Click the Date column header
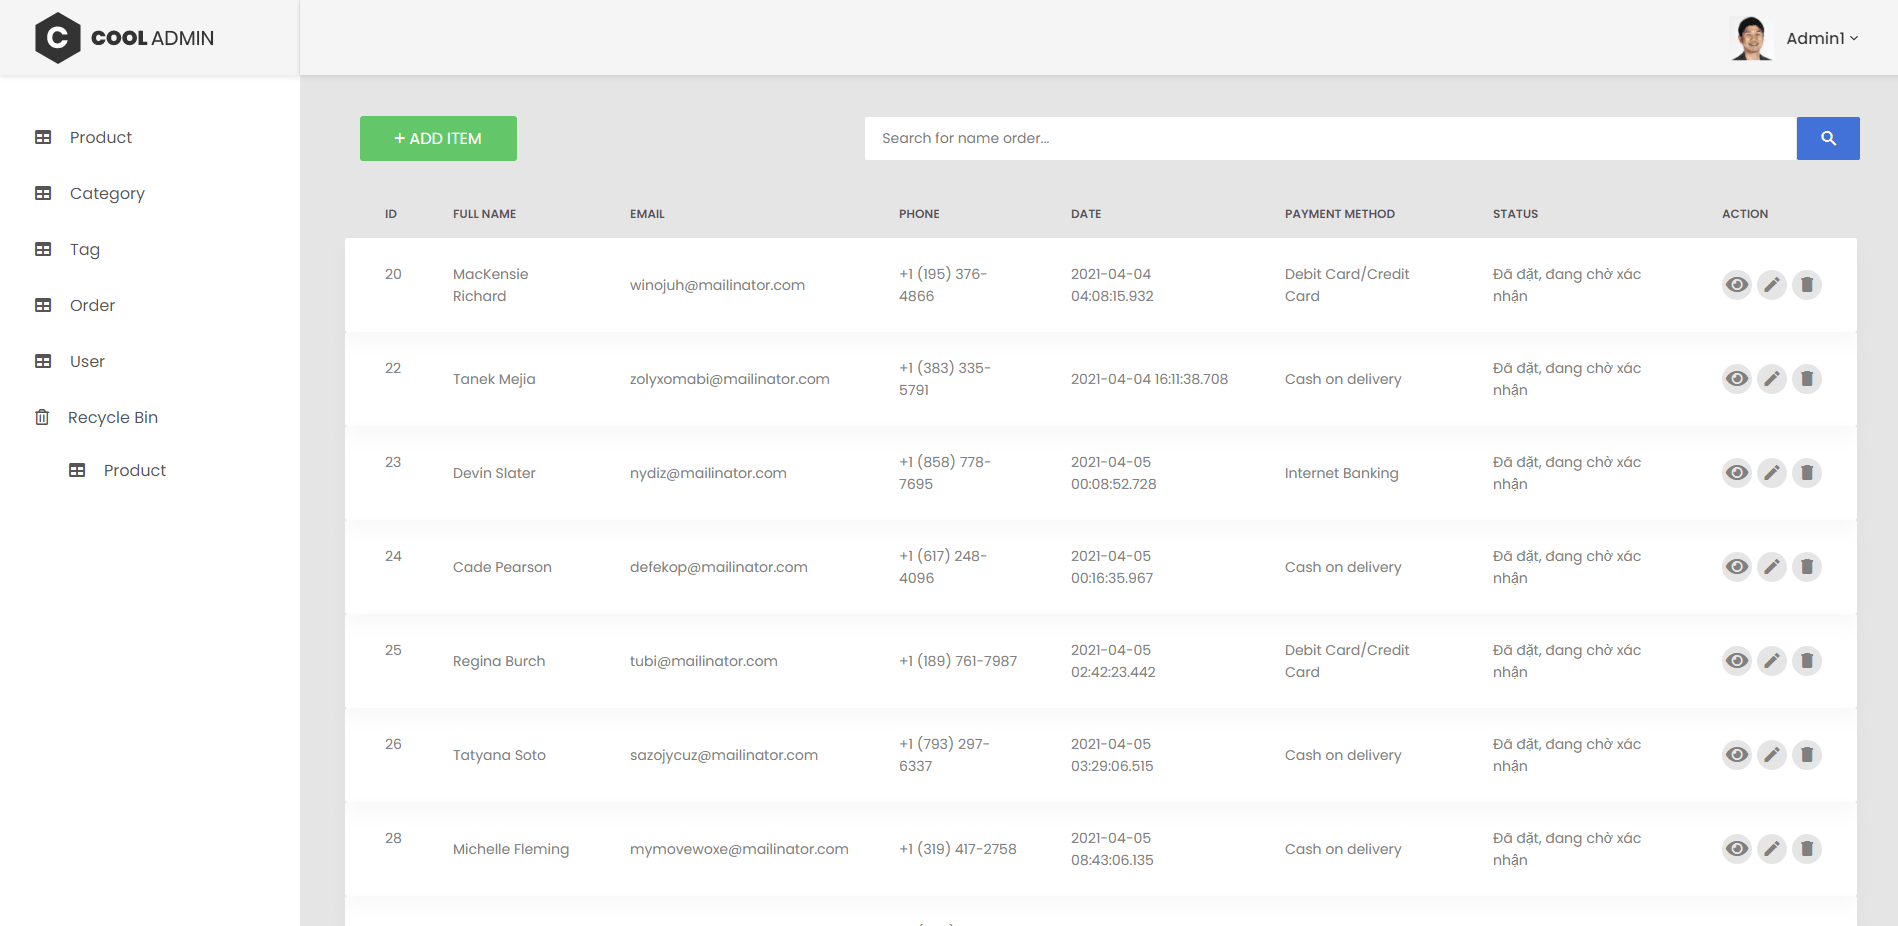The width and height of the screenshot is (1898, 926). [x=1086, y=214]
